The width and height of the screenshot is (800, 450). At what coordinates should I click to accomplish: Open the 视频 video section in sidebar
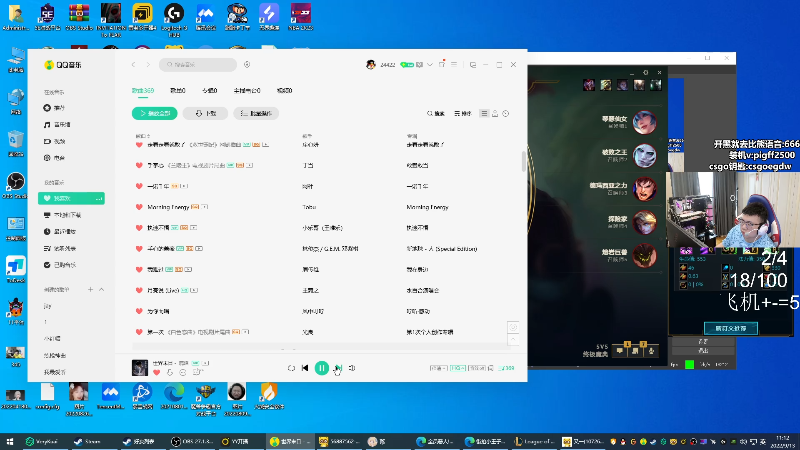pos(55,141)
